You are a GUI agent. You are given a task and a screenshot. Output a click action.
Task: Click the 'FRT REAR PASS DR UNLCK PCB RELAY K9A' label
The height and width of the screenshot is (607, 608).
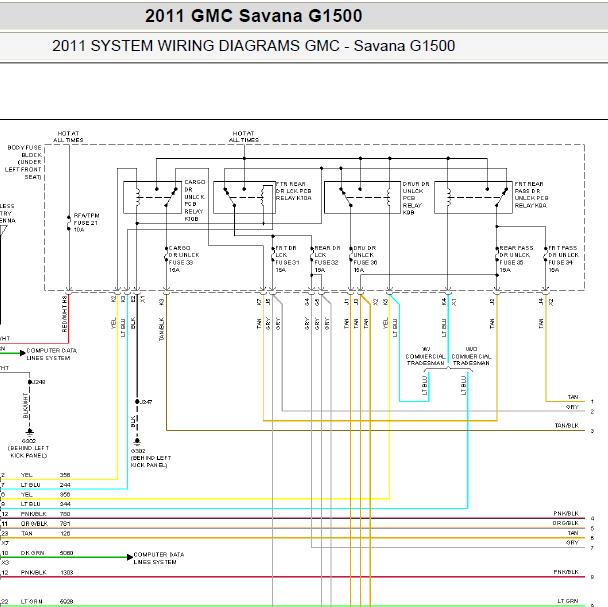point(531,195)
